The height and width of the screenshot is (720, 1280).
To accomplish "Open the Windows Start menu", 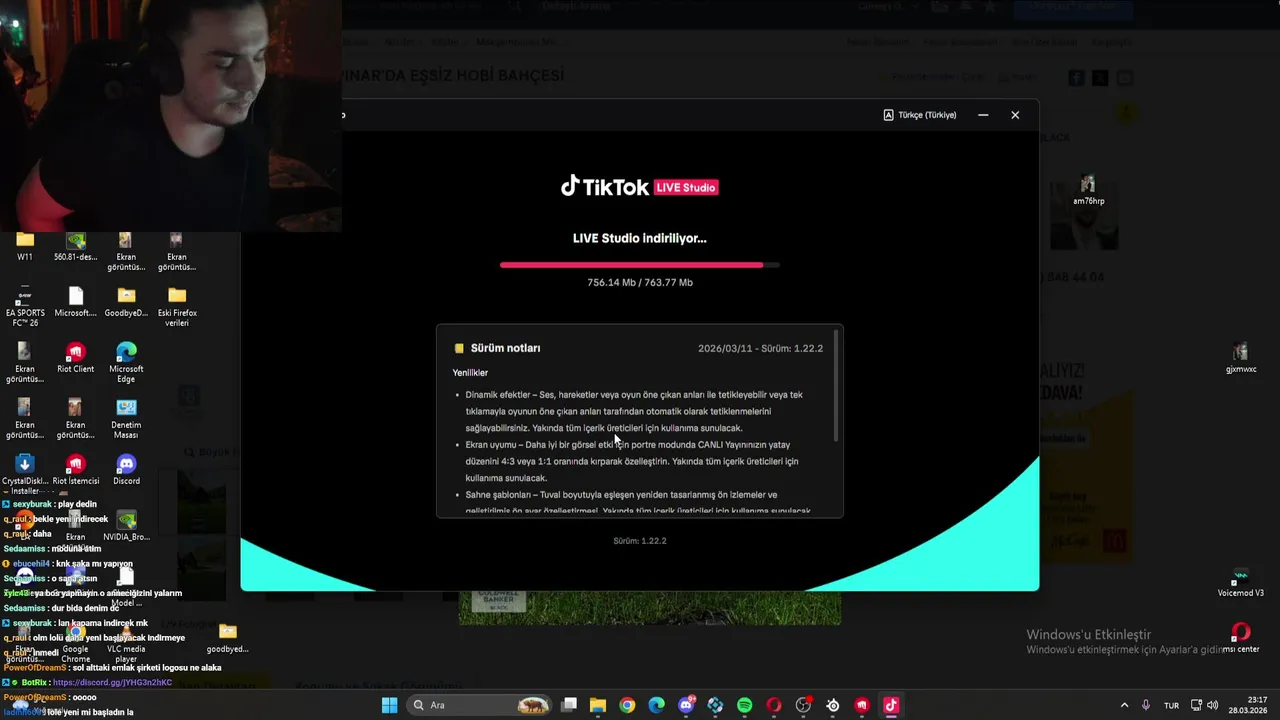I will point(389,705).
